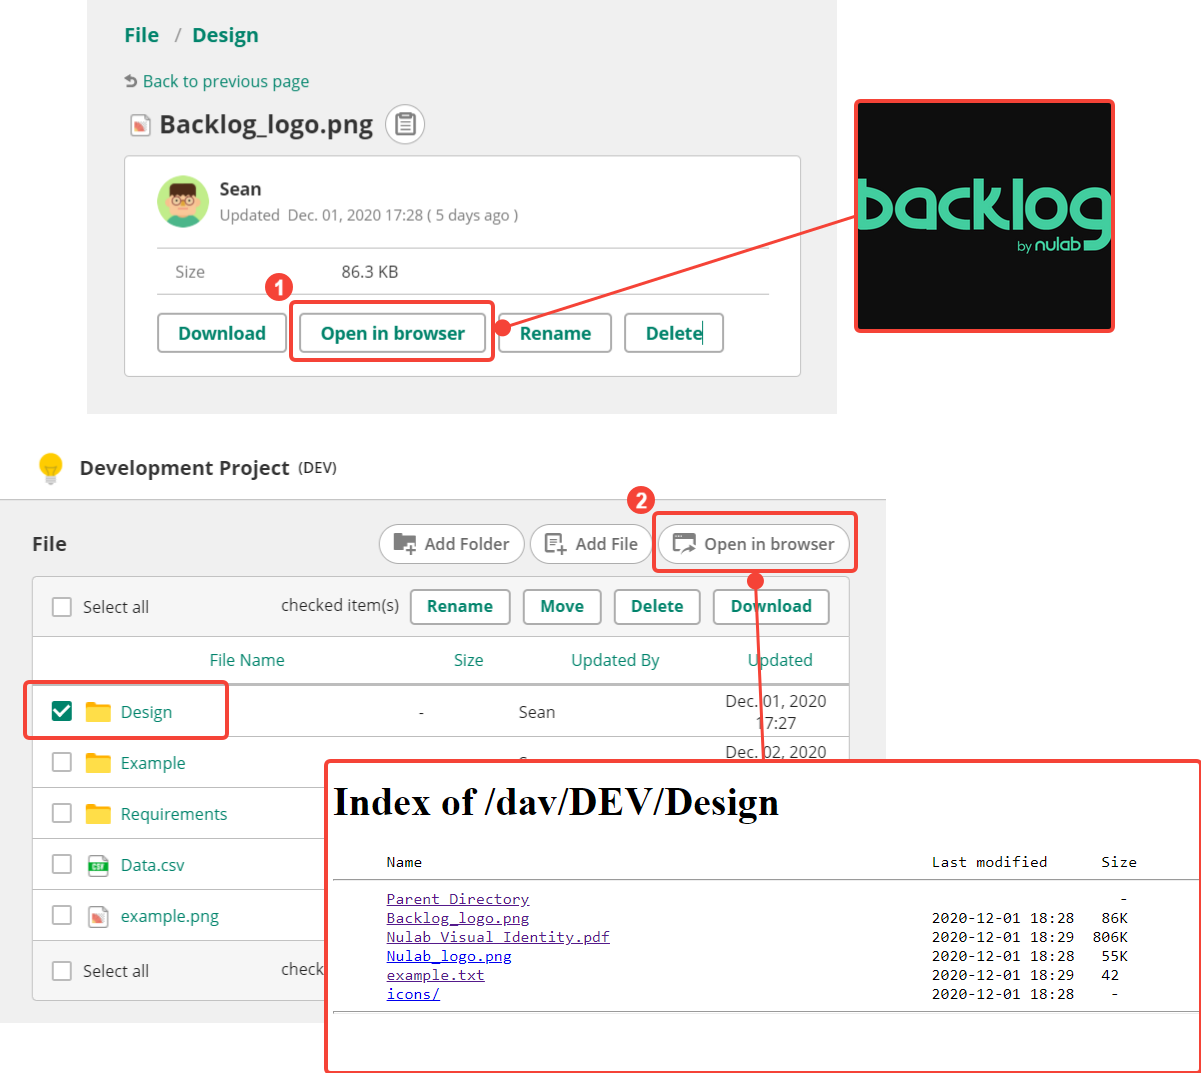
Task: Open the Design folder link
Action: point(146,712)
